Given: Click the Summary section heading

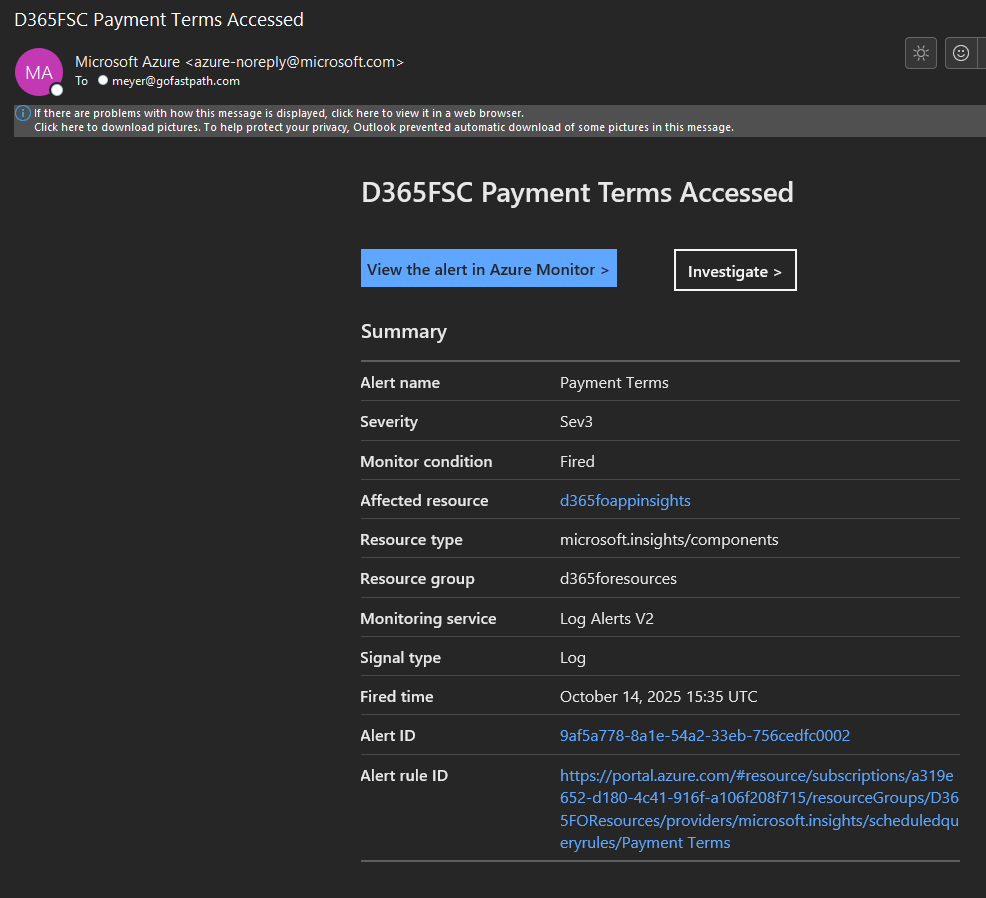Looking at the screenshot, I should 404,331.
